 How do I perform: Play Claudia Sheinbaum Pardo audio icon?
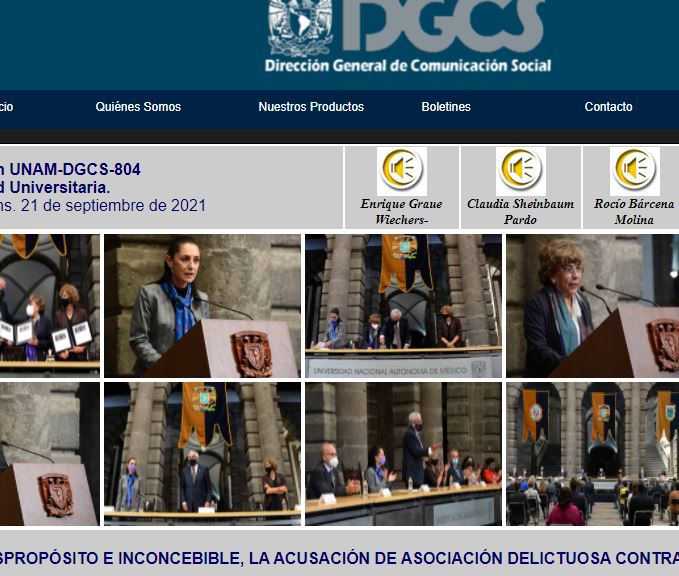[521, 172]
